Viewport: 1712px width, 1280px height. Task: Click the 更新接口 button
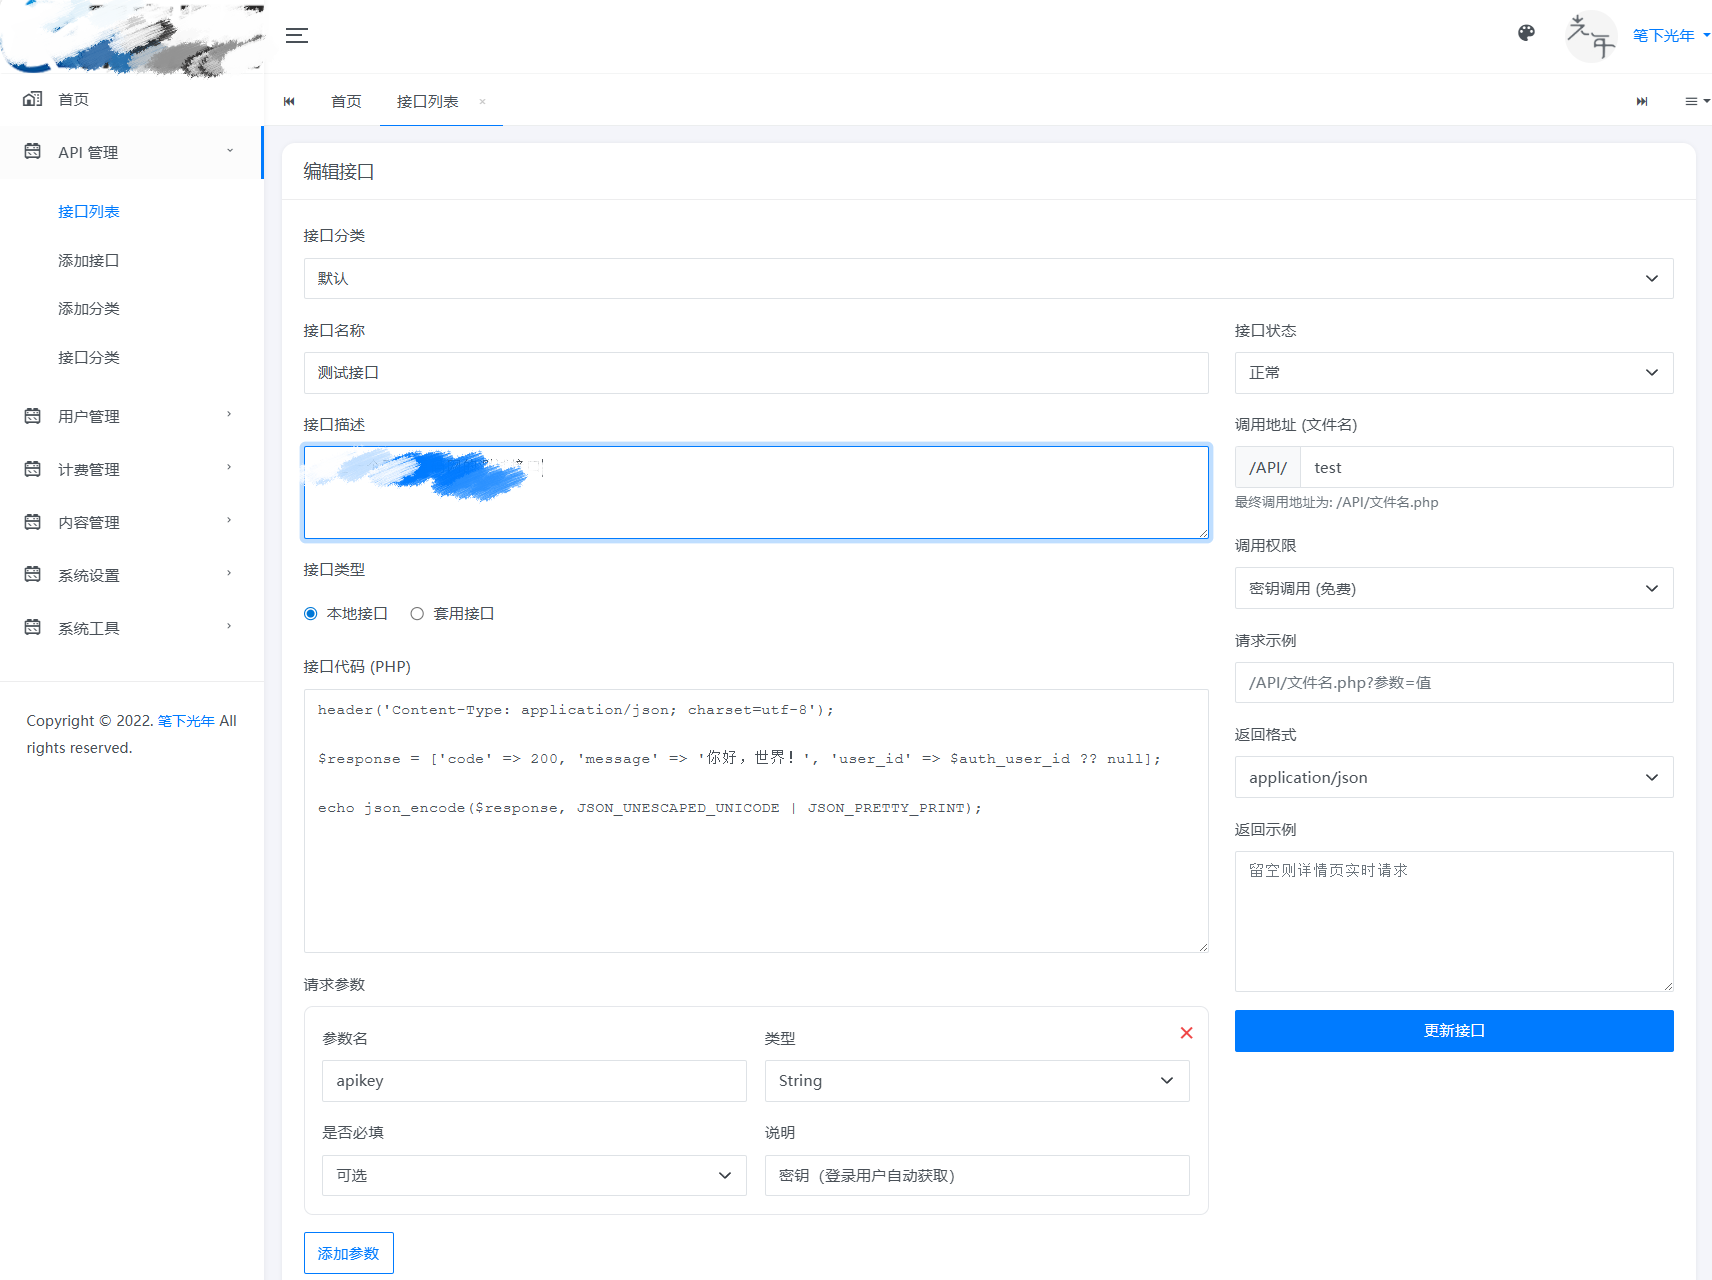[1453, 1031]
